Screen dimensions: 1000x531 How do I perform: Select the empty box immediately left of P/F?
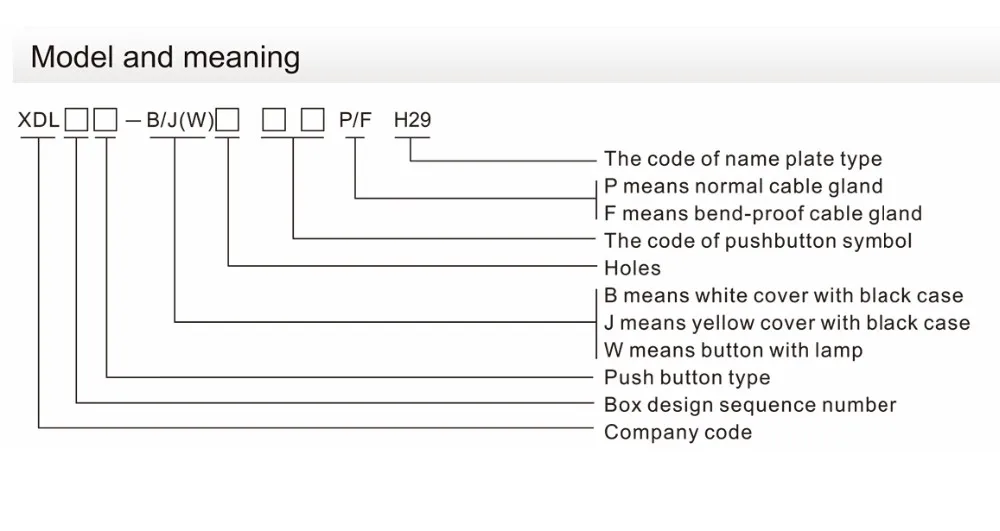pos(313,122)
